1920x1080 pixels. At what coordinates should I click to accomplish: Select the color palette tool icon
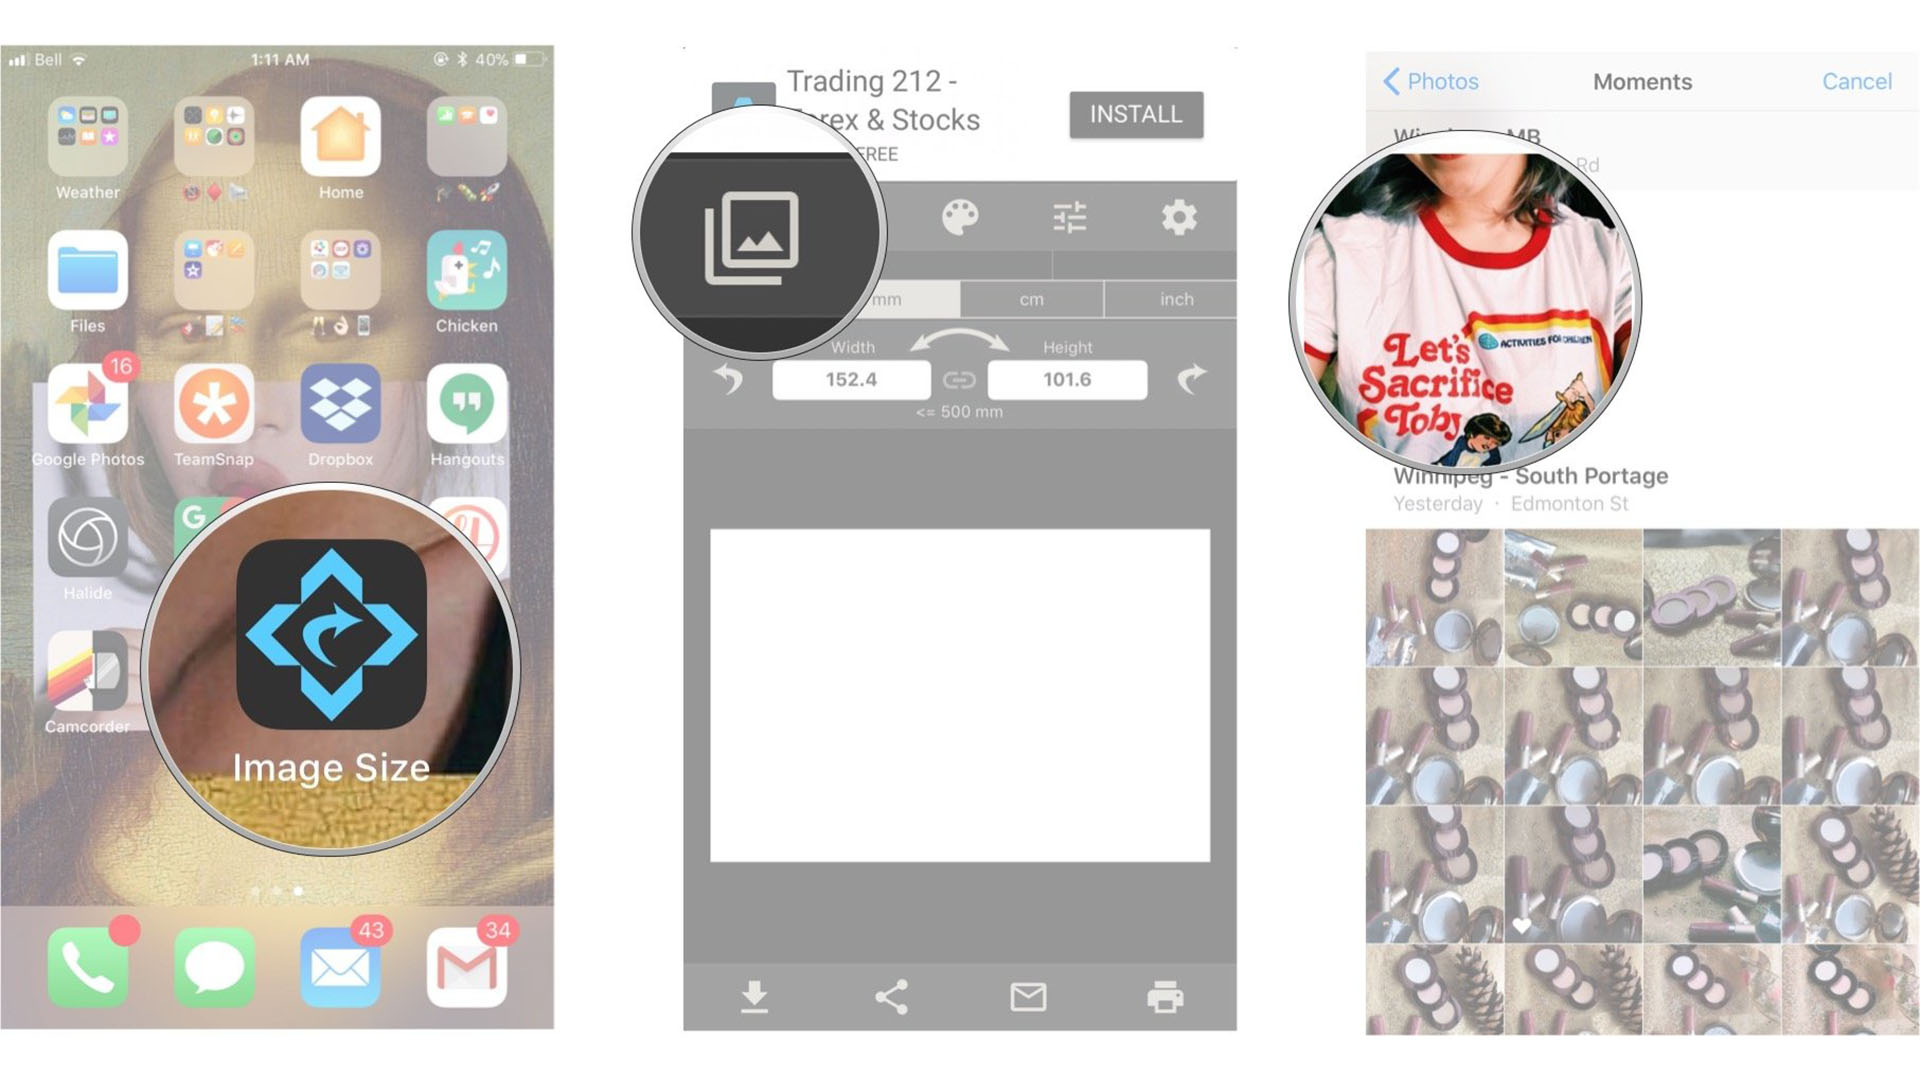[960, 218]
